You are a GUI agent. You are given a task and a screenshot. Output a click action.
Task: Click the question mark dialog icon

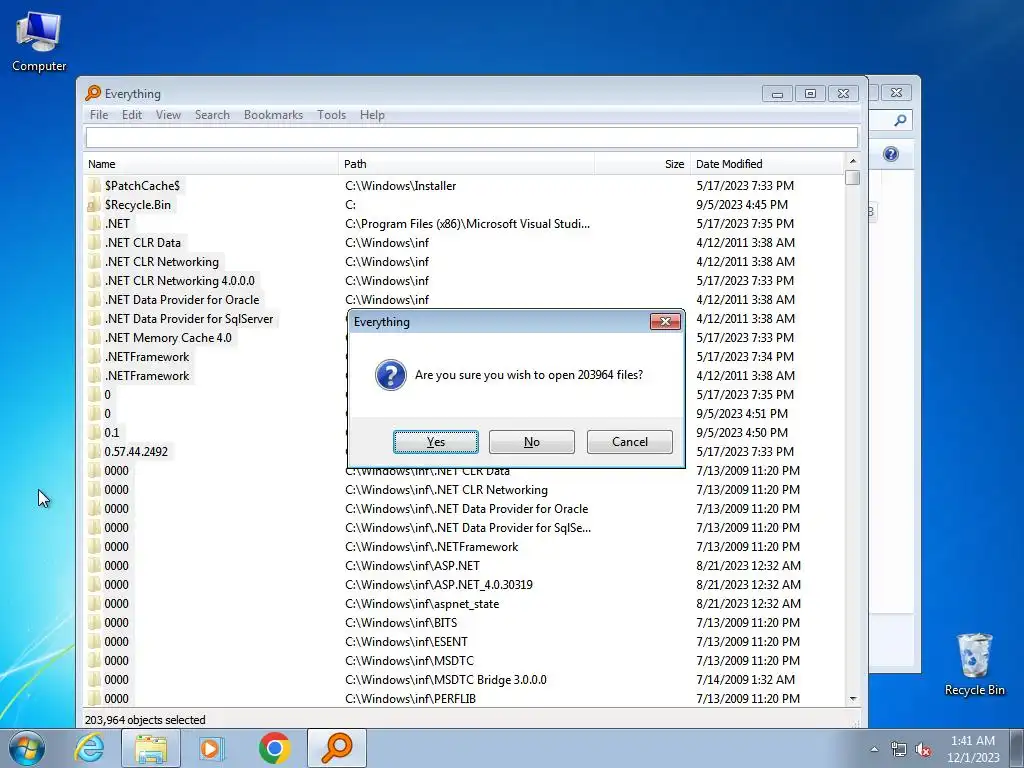pos(391,375)
